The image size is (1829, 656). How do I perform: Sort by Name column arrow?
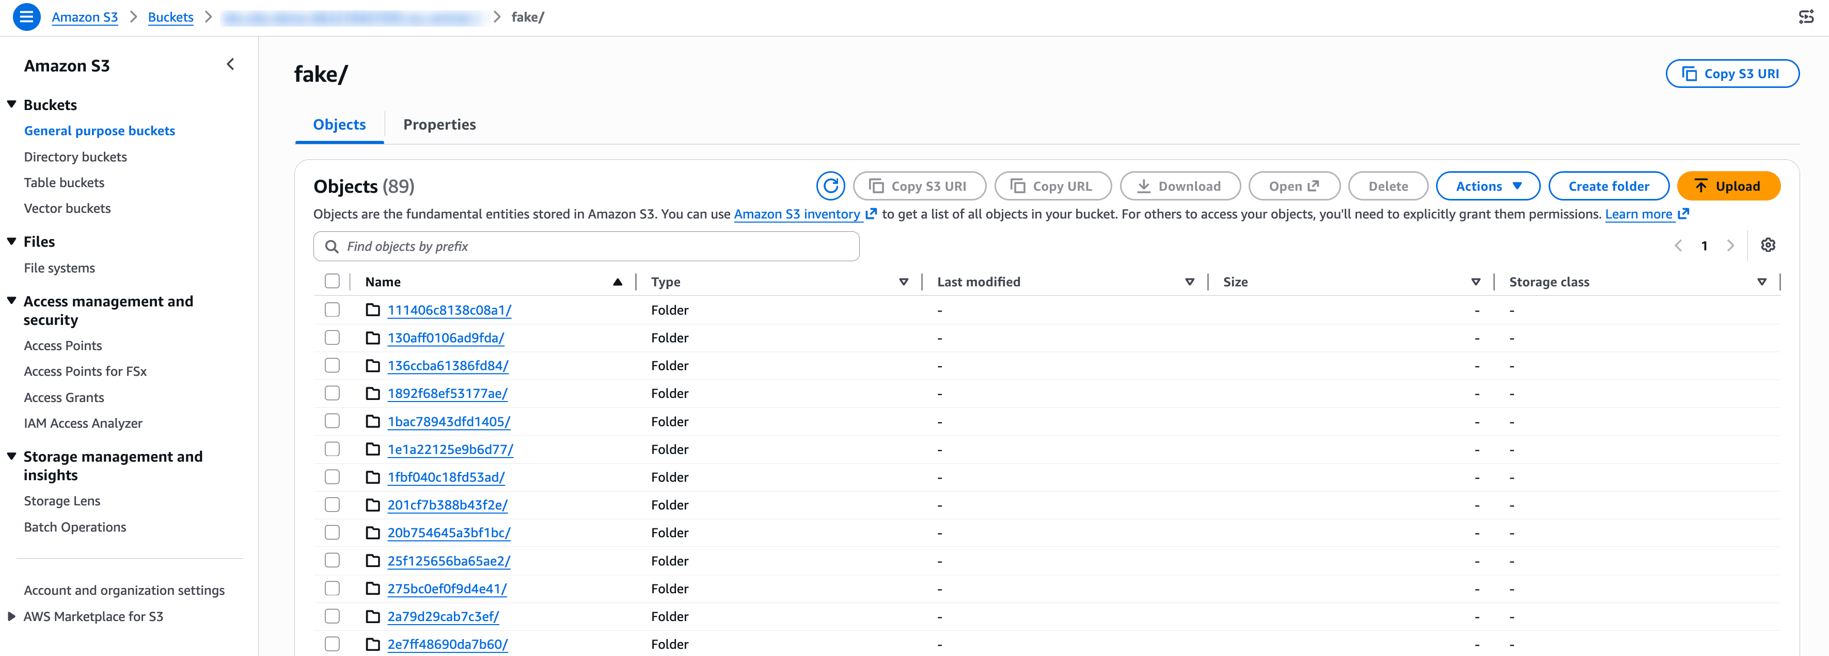coord(618,282)
